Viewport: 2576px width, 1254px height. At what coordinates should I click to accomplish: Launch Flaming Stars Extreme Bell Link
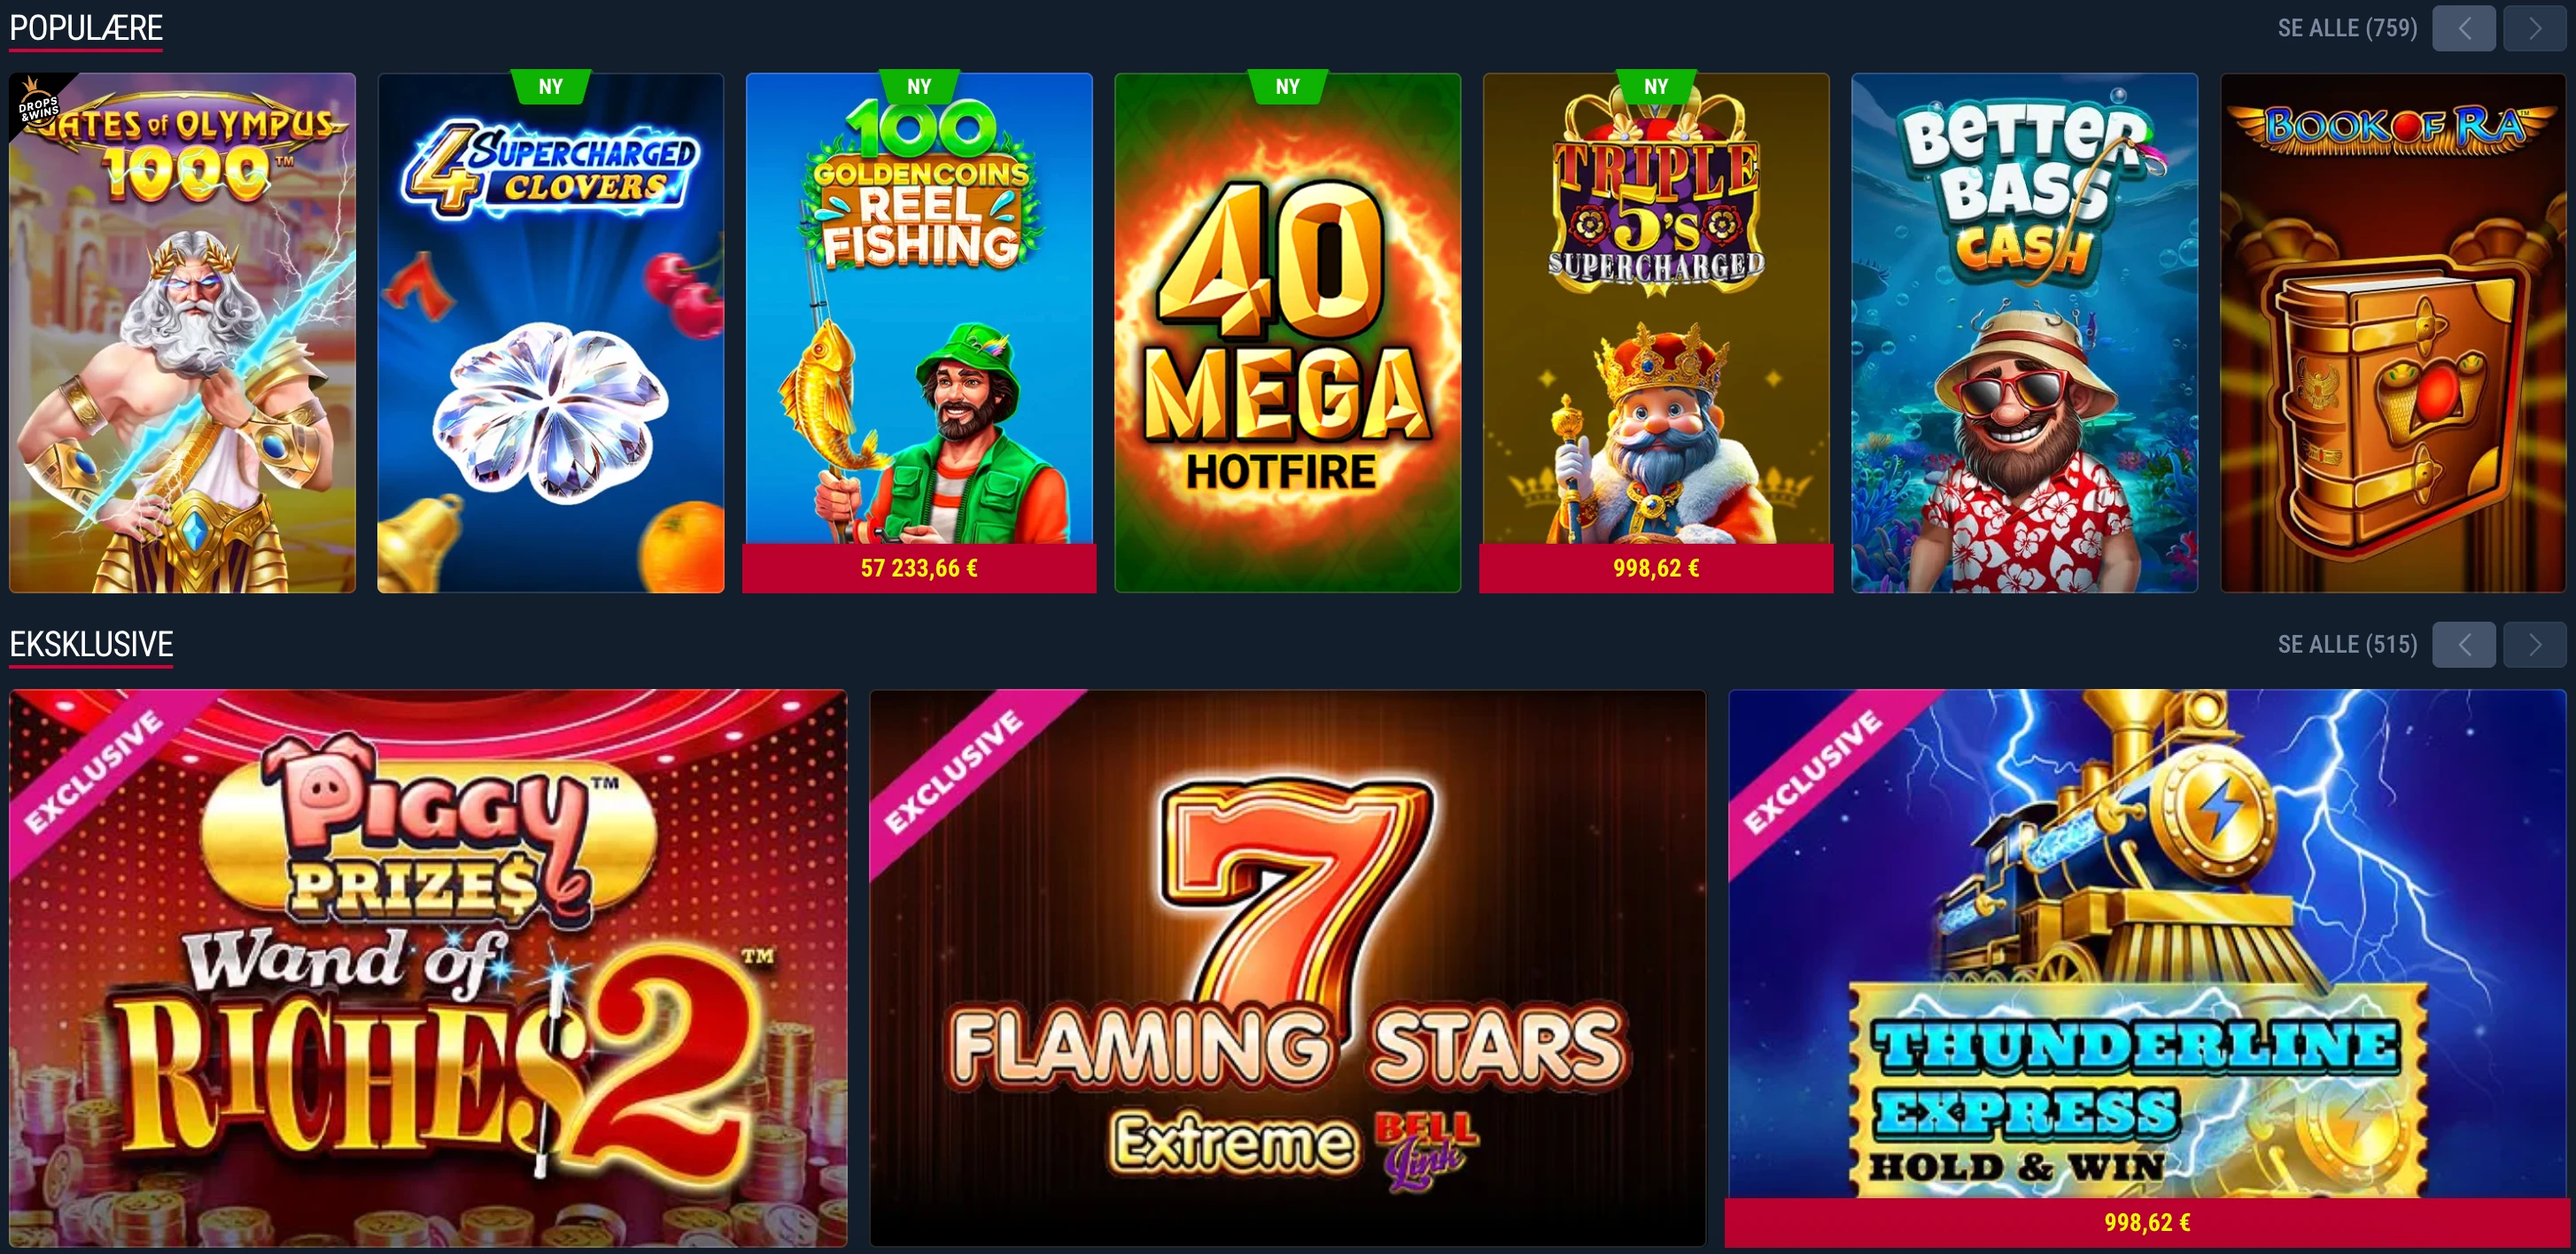(x=1287, y=968)
